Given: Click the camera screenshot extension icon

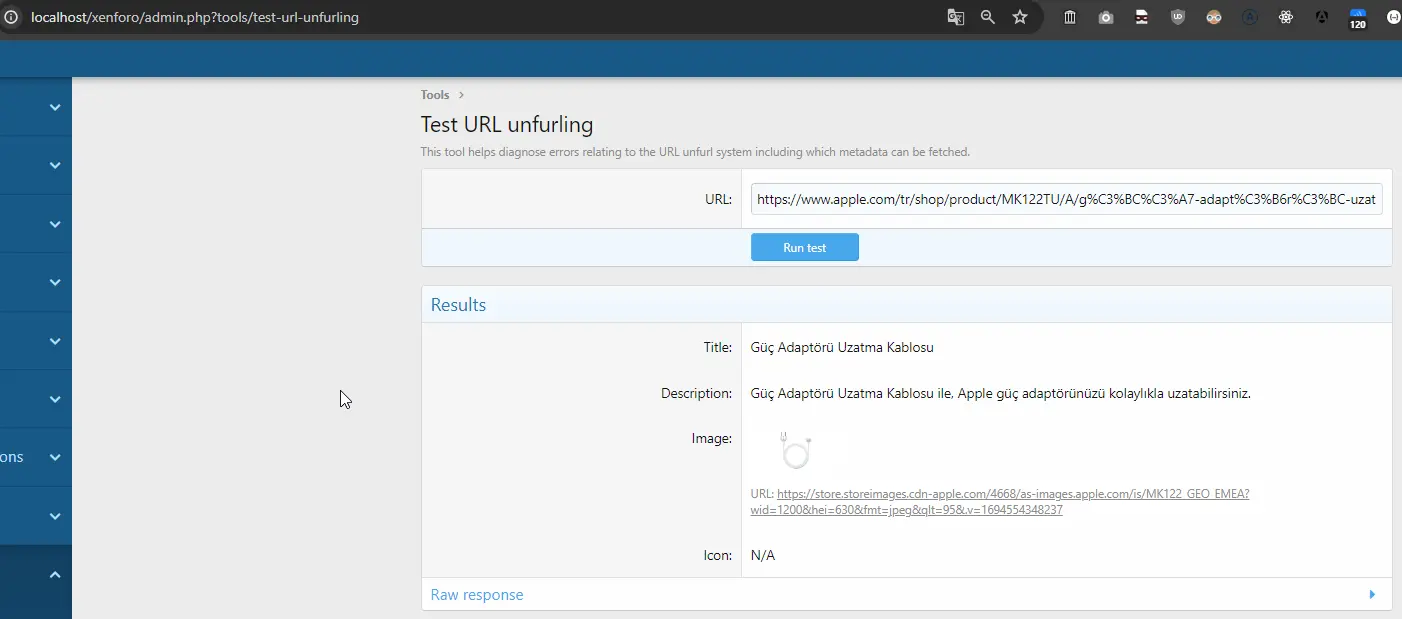Looking at the screenshot, I should point(1106,17).
